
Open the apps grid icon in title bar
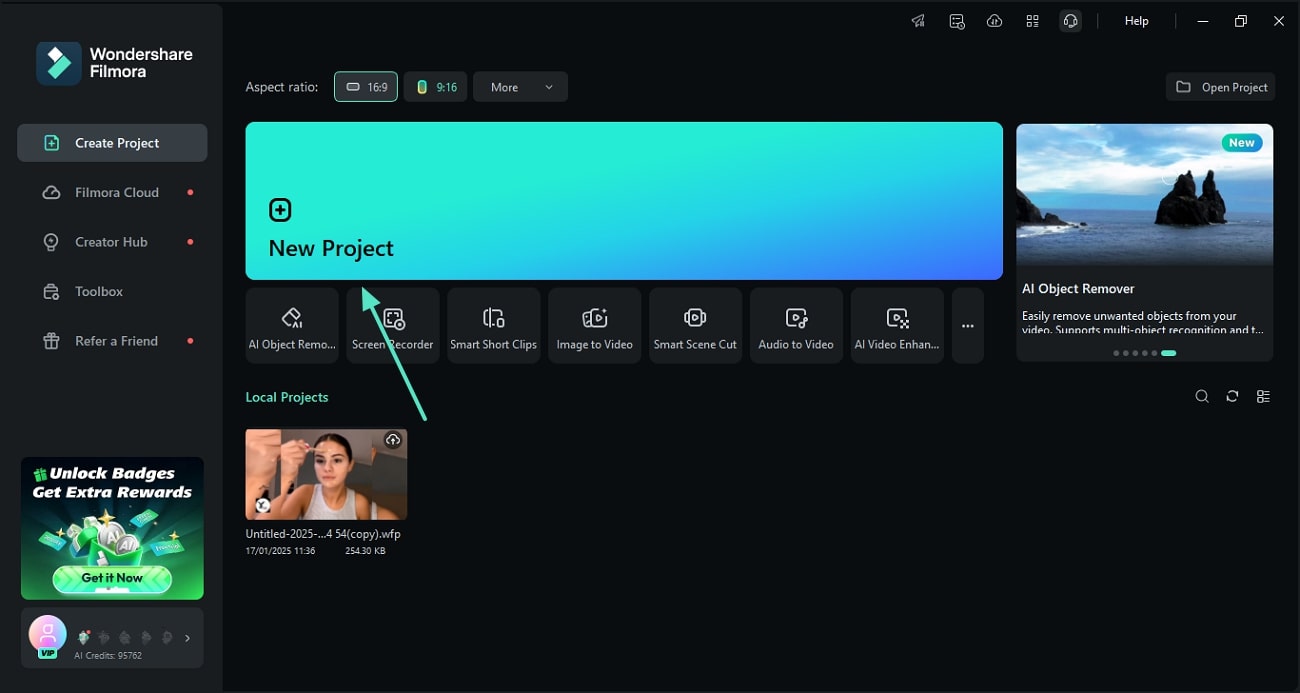pyautogui.click(x=1032, y=21)
